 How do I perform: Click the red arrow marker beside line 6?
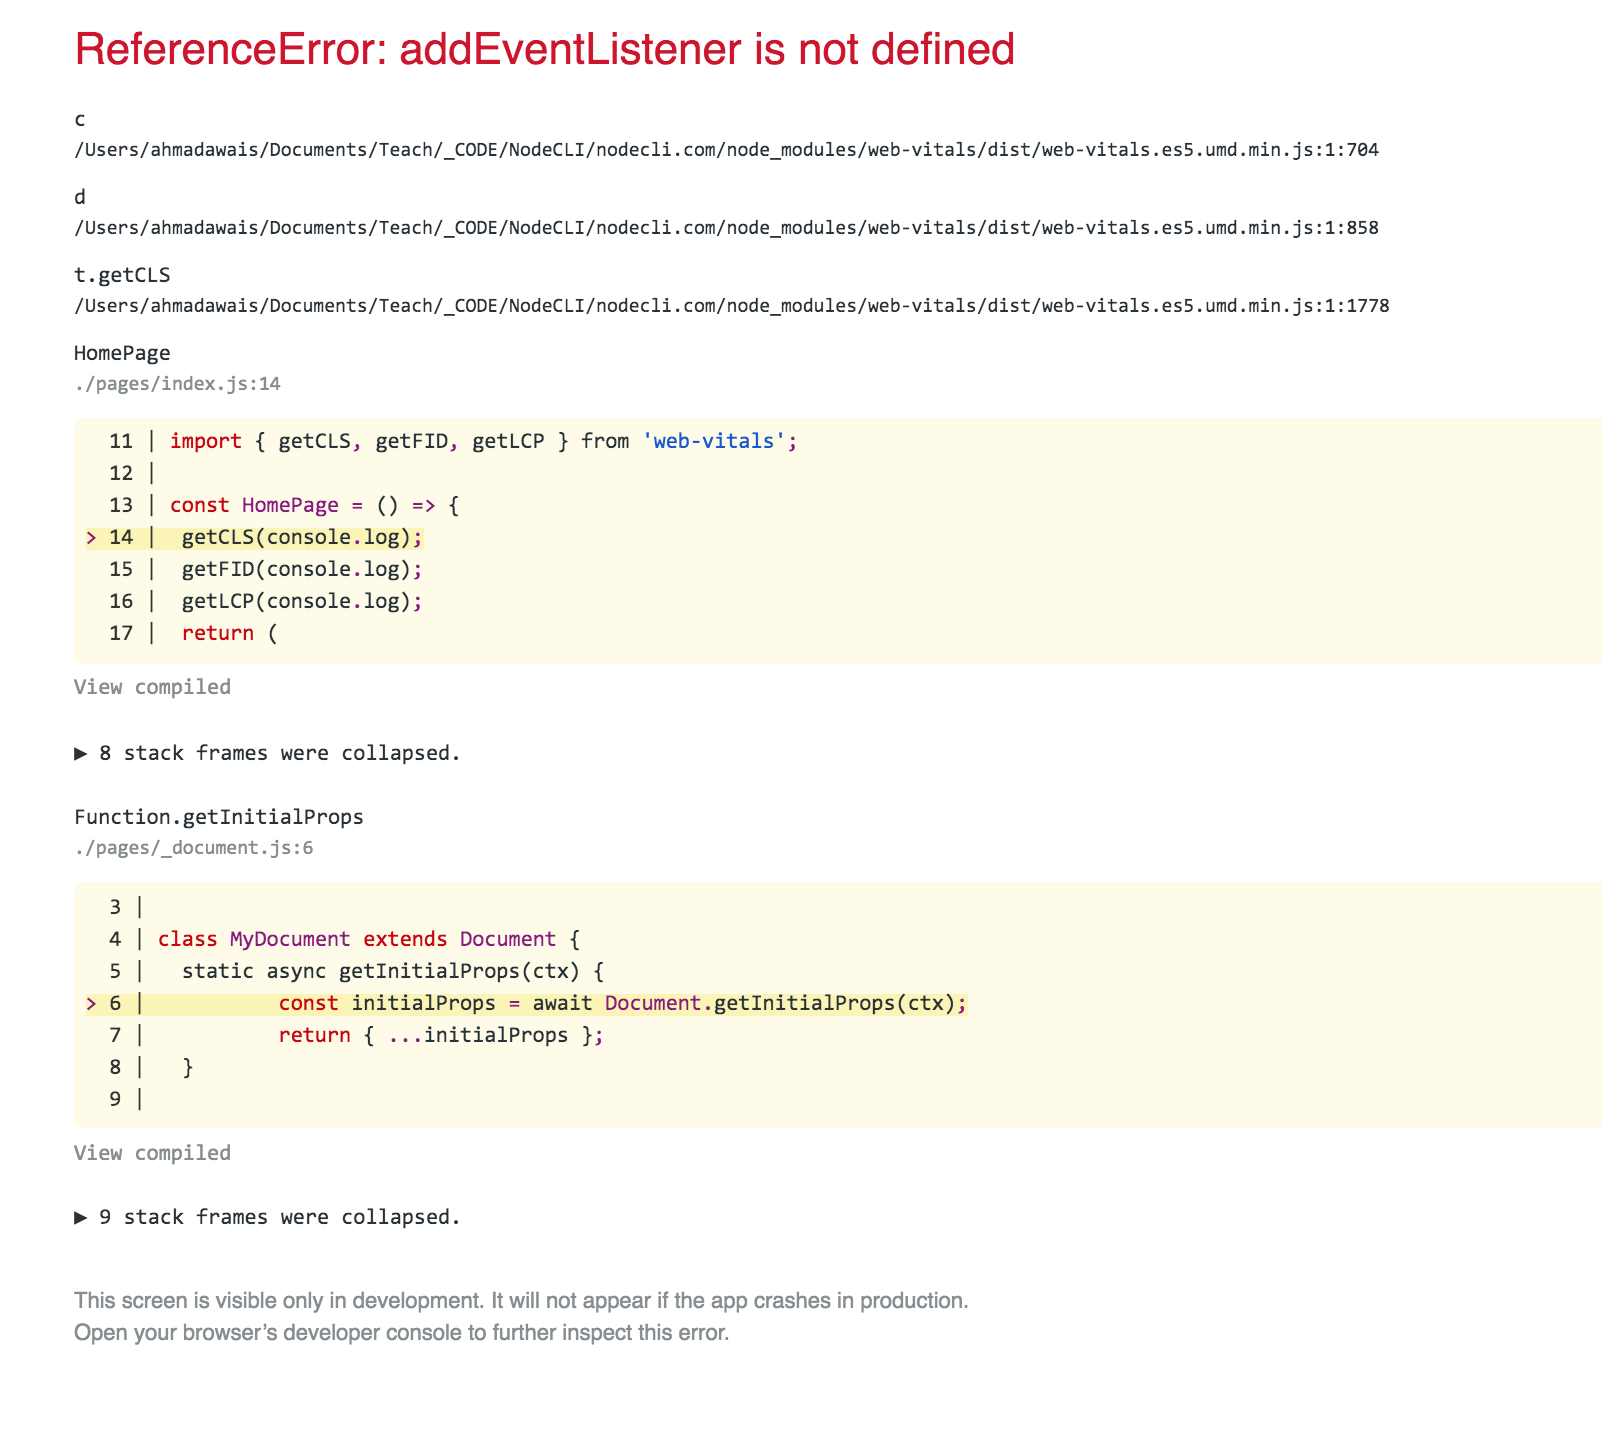click(x=91, y=1003)
